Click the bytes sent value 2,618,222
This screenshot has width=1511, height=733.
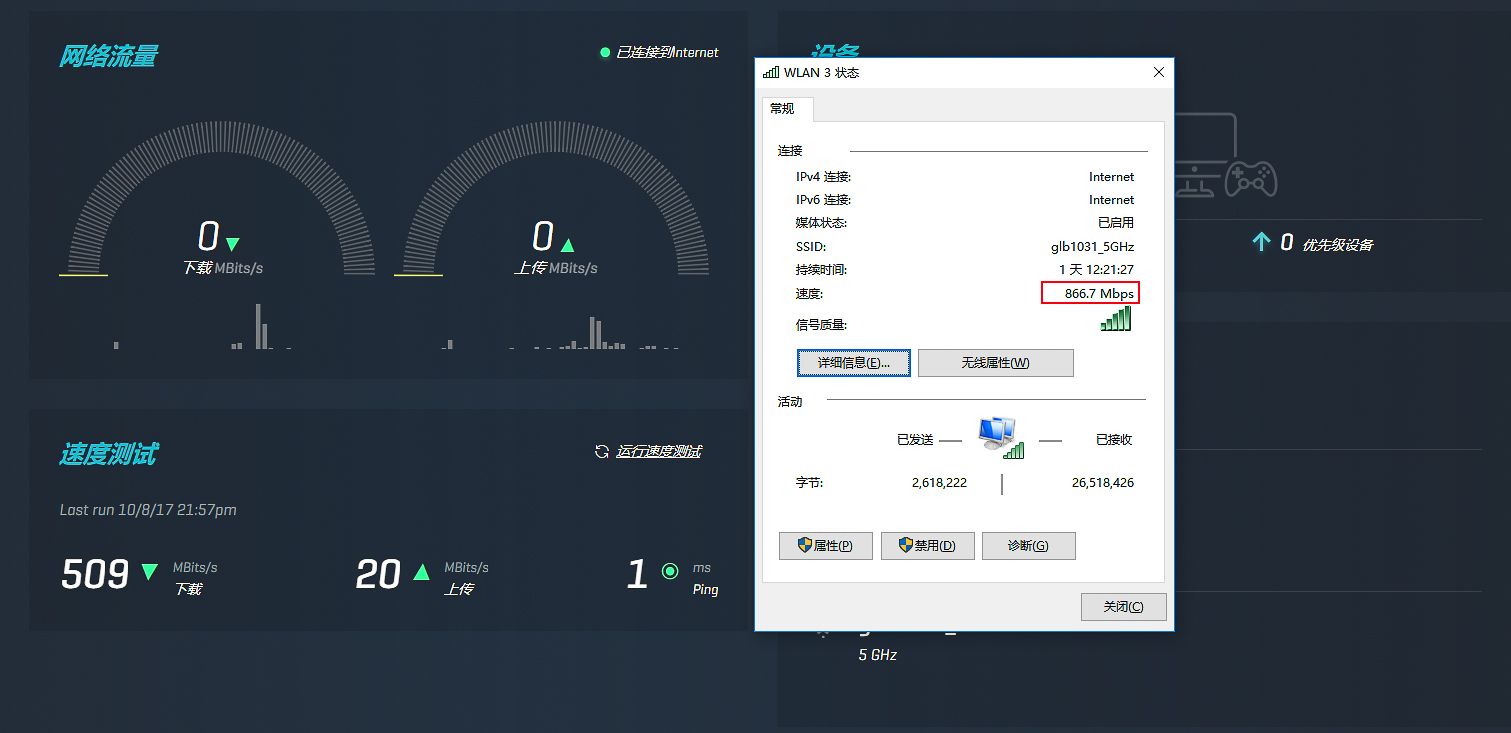click(x=939, y=482)
